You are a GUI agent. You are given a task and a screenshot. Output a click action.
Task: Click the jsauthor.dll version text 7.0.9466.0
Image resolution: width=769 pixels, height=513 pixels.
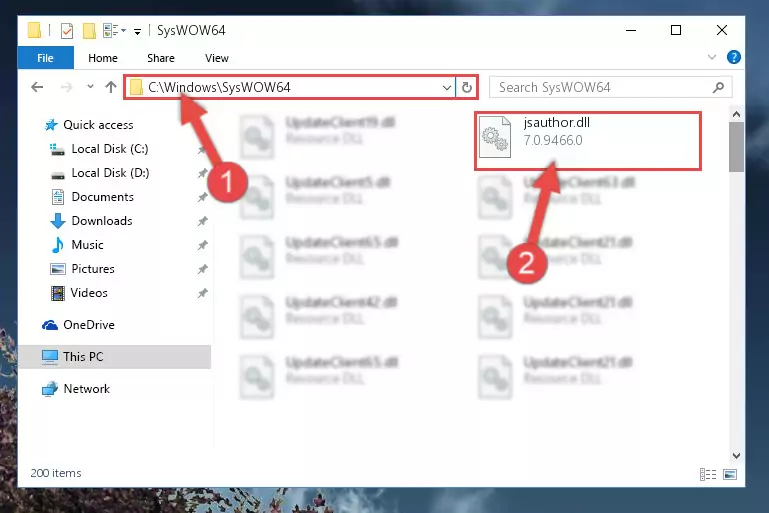pyautogui.click(x=553, y=141)
